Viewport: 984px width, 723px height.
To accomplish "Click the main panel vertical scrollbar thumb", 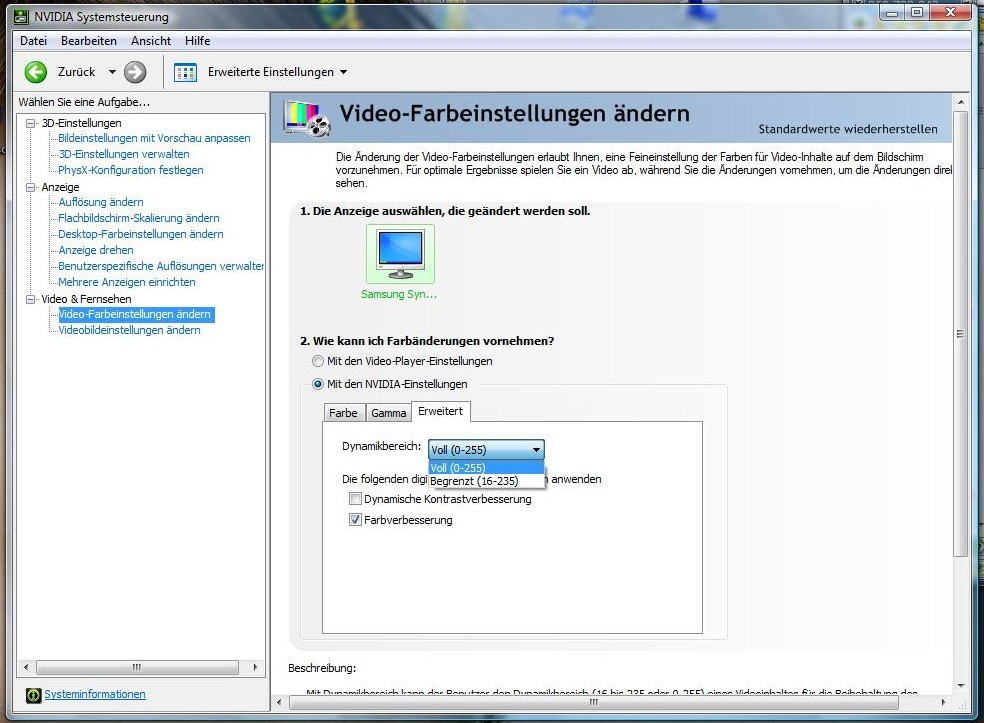I will pyautogui.click(x=960, y=333).
